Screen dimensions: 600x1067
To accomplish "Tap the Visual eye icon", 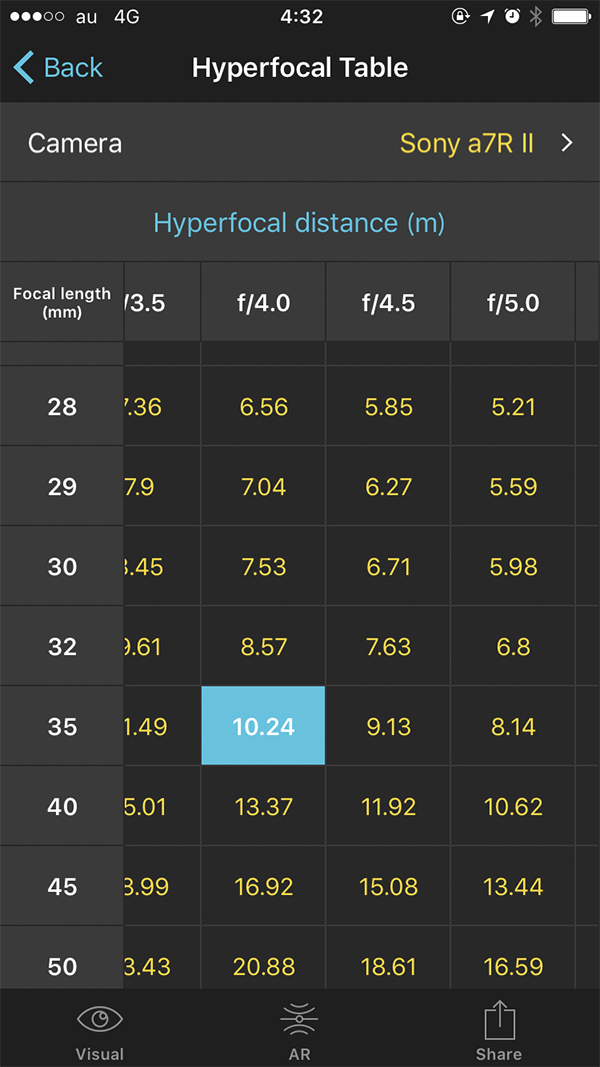I will 100,1019.
